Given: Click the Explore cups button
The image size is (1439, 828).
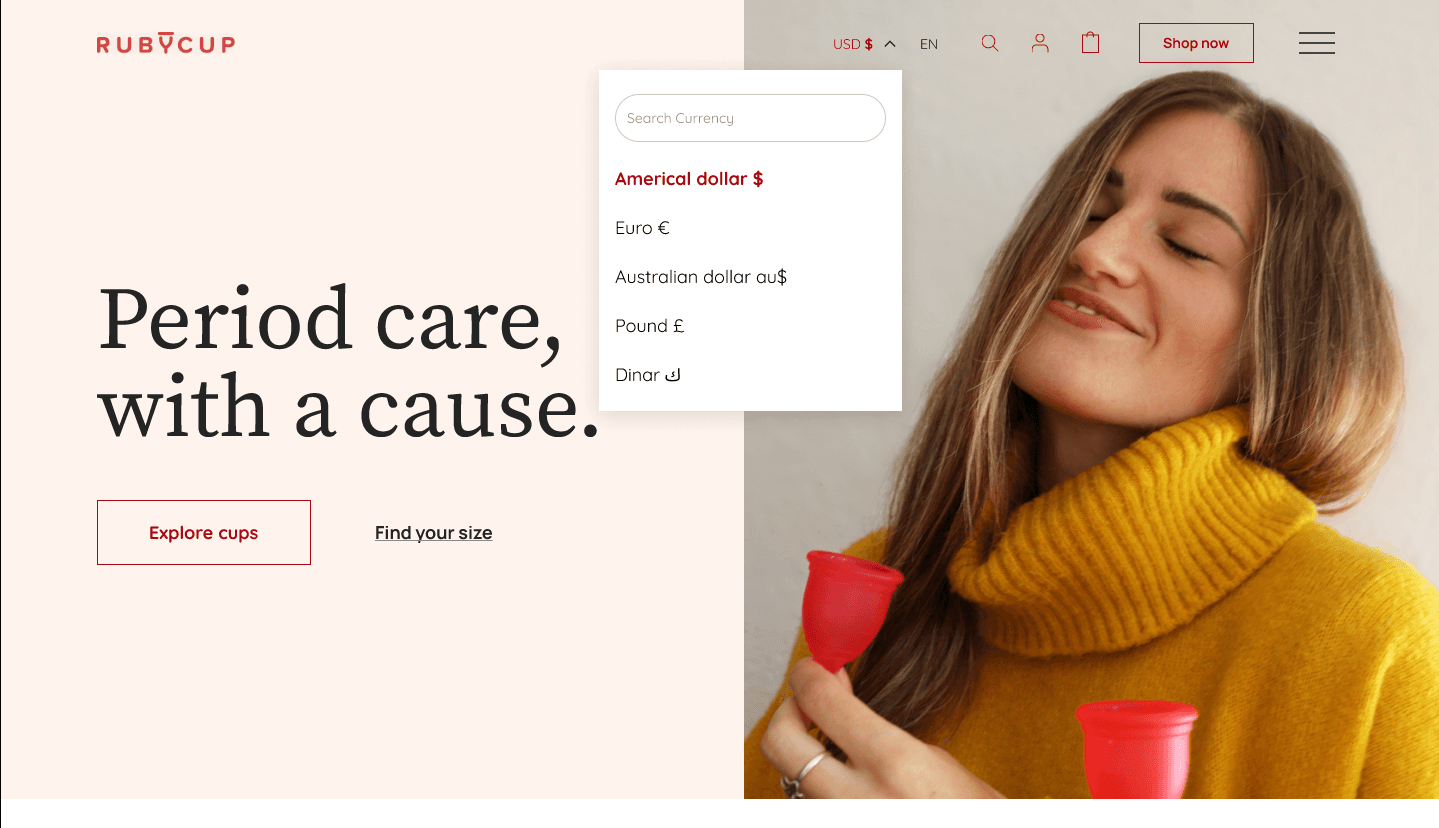Looking at the screenshot, I should tap(204, 532).
